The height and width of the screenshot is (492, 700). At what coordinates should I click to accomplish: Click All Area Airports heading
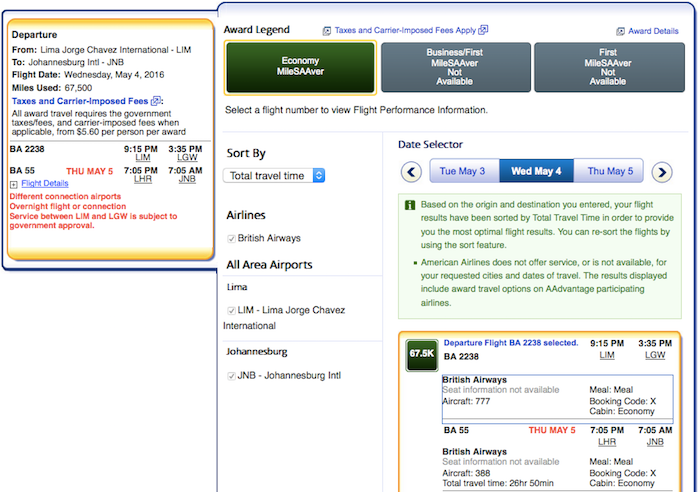tap(269, 265)
